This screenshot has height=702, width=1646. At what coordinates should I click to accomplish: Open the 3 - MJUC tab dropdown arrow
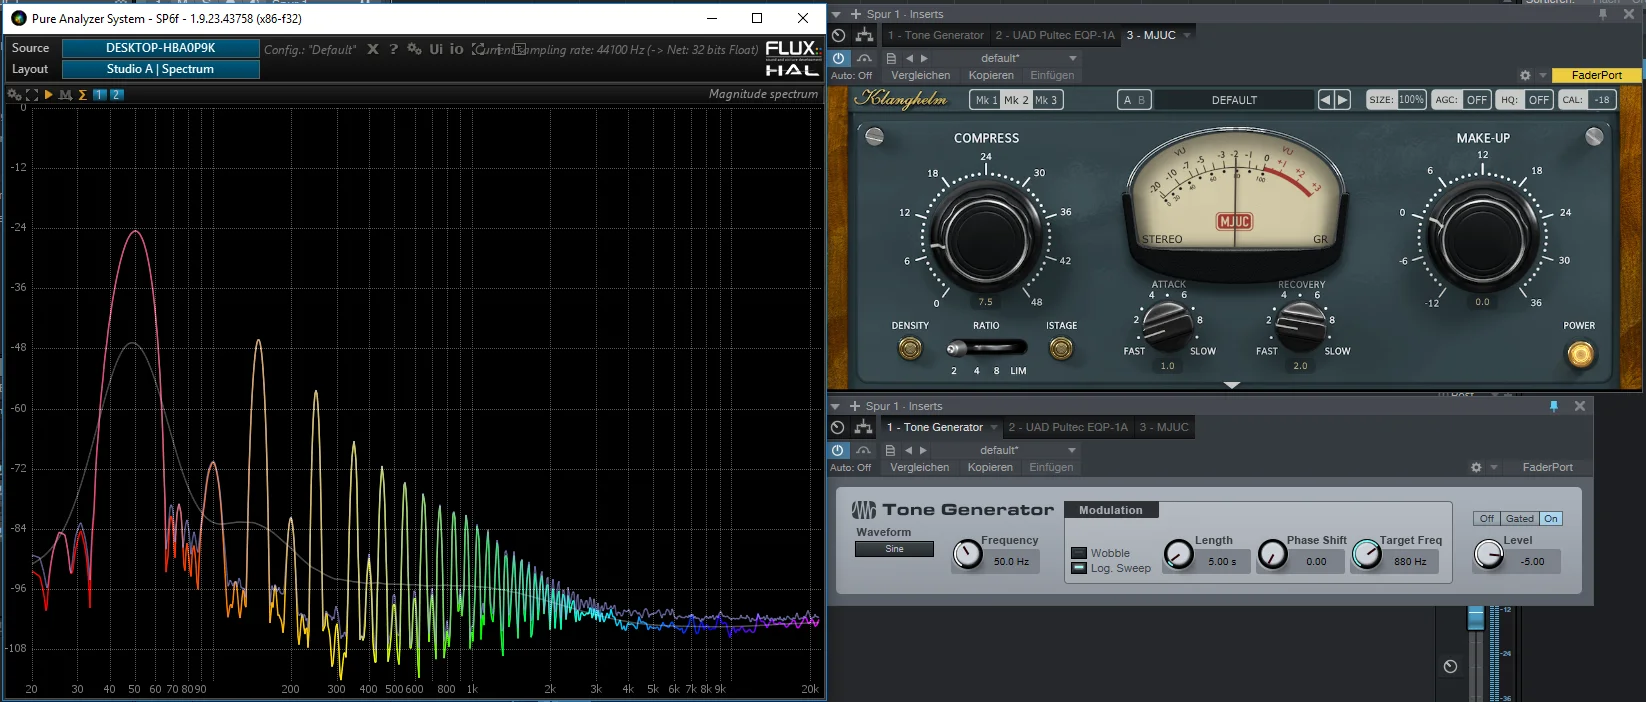tap(1187, 35)
